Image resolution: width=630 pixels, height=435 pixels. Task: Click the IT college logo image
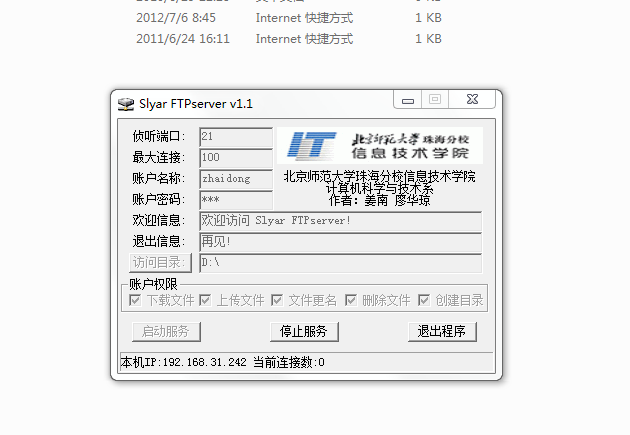click(380, 145)
